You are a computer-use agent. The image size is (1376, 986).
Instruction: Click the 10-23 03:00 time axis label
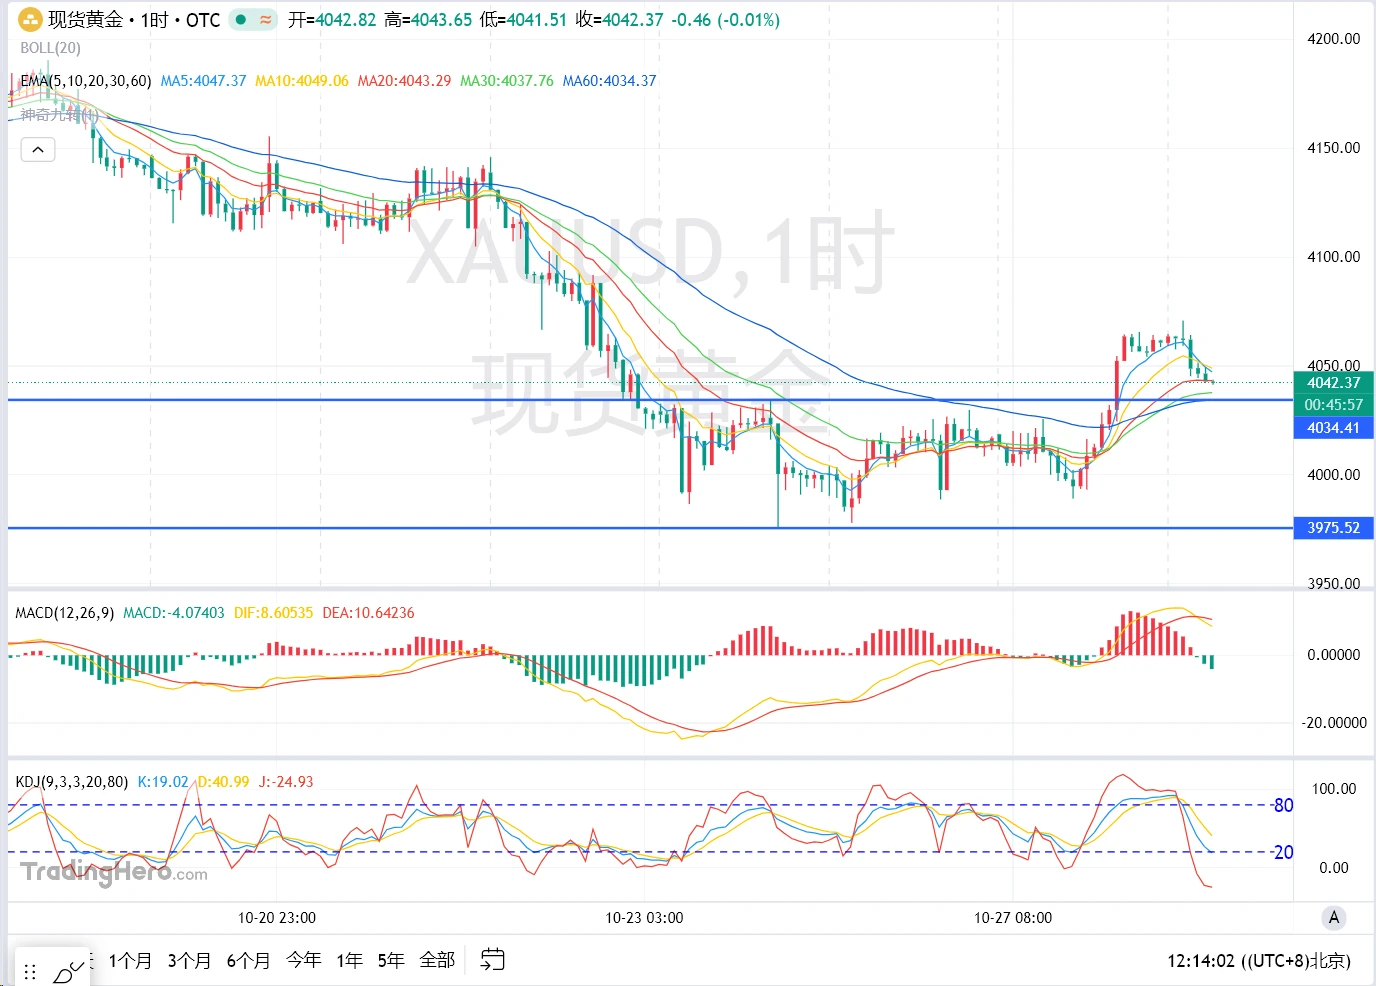click(x=645, y=918)
